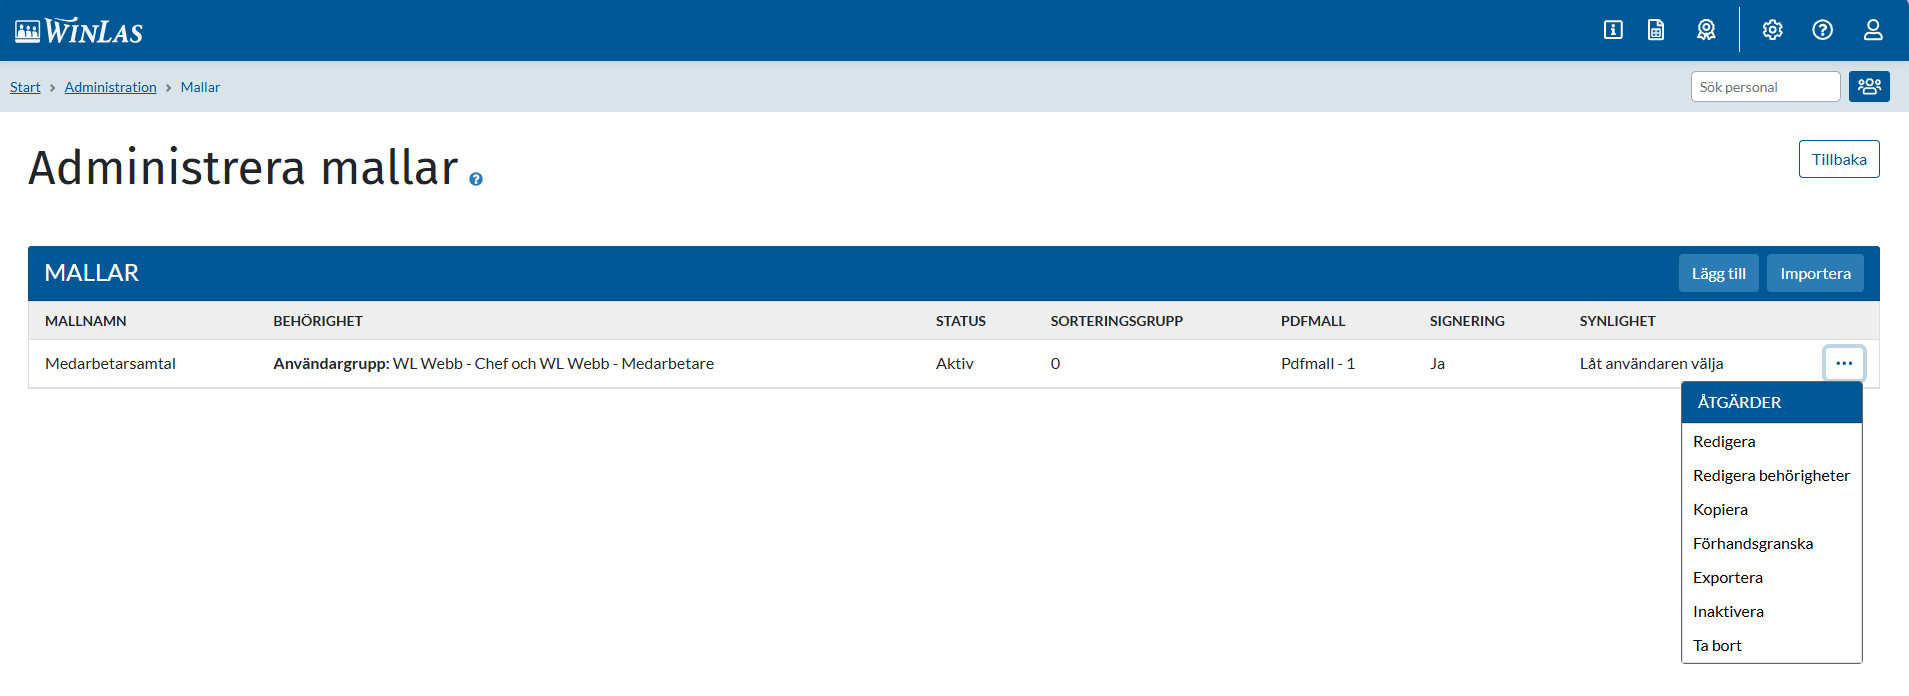
Task: Select Redigera from the actions menu
Action: pos(1724,442)
